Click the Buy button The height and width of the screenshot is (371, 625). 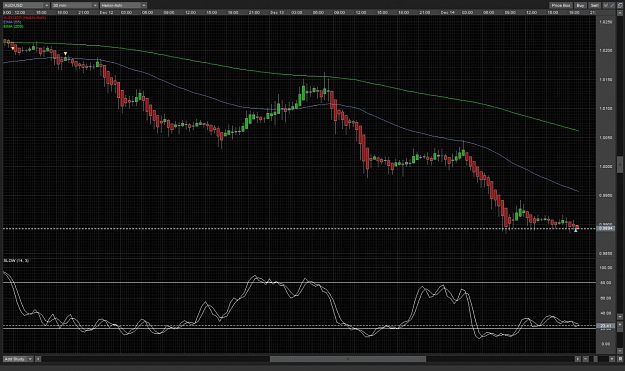click(580, 5)
